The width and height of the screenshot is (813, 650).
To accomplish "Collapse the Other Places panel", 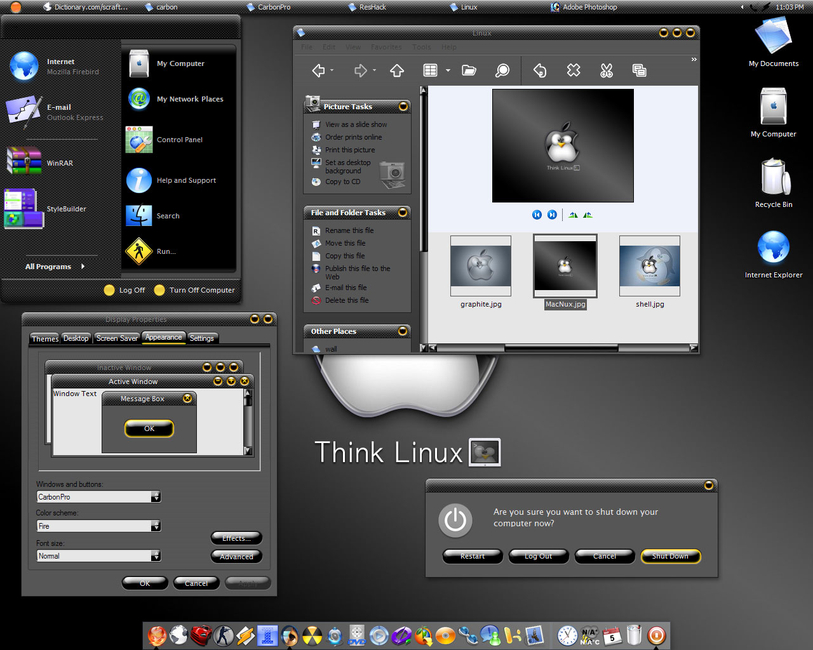I will coord(402,331).
